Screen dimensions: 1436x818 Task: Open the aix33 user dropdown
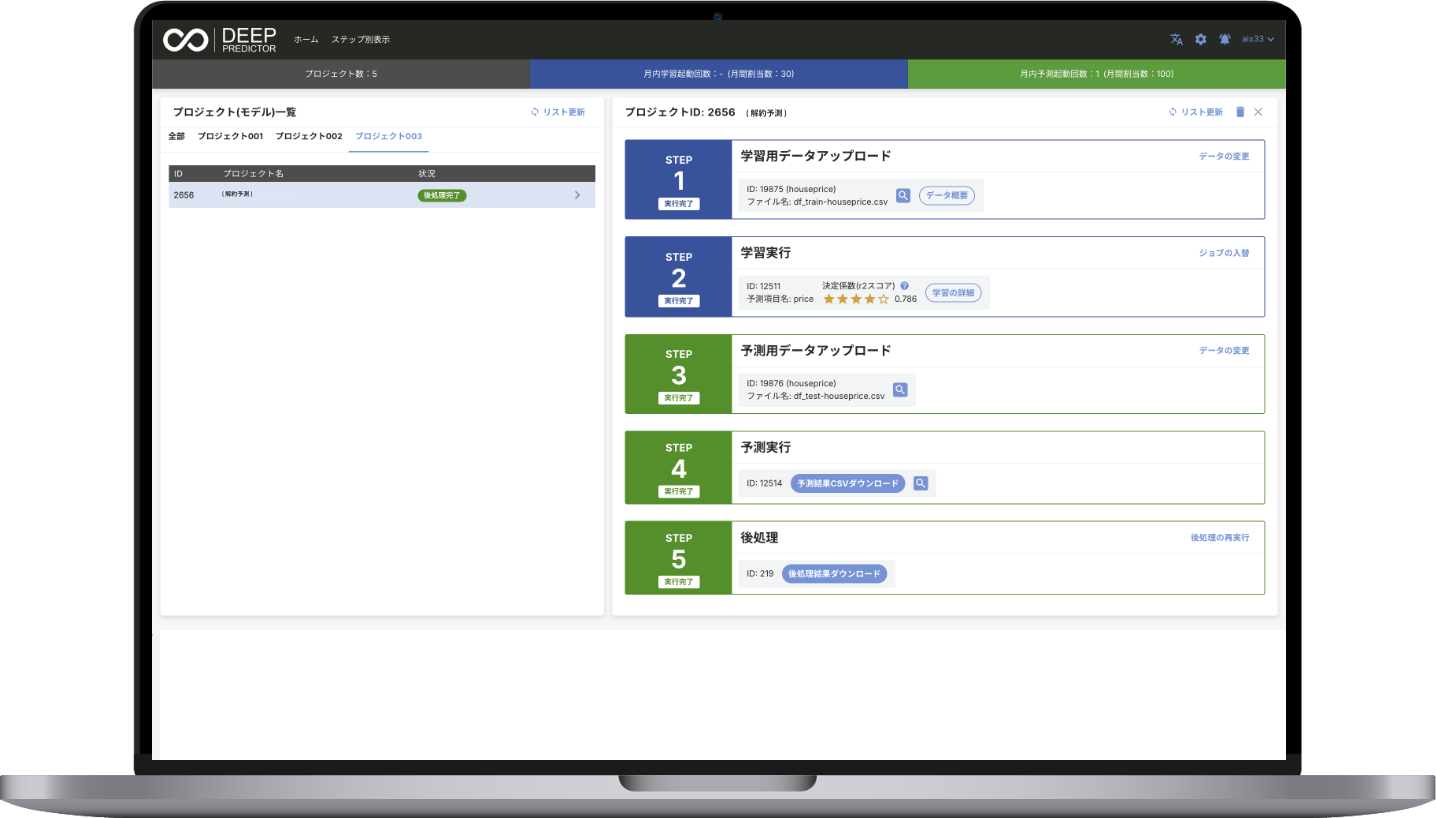pyautogui.click(x=1258, y=40)
